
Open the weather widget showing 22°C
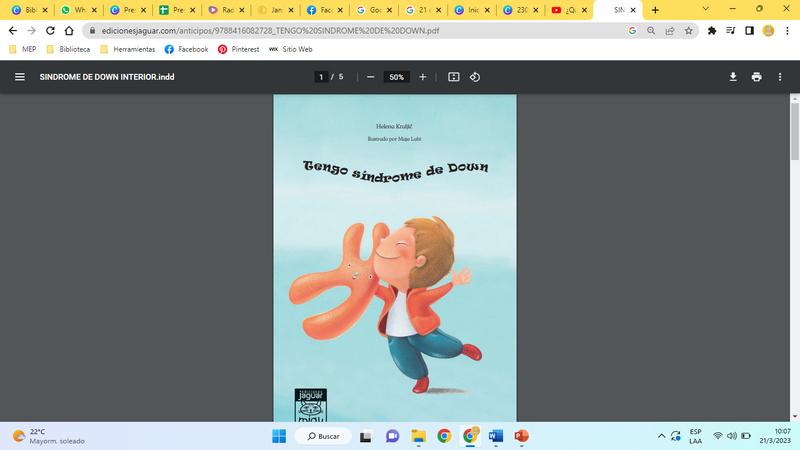pos(48,436)
